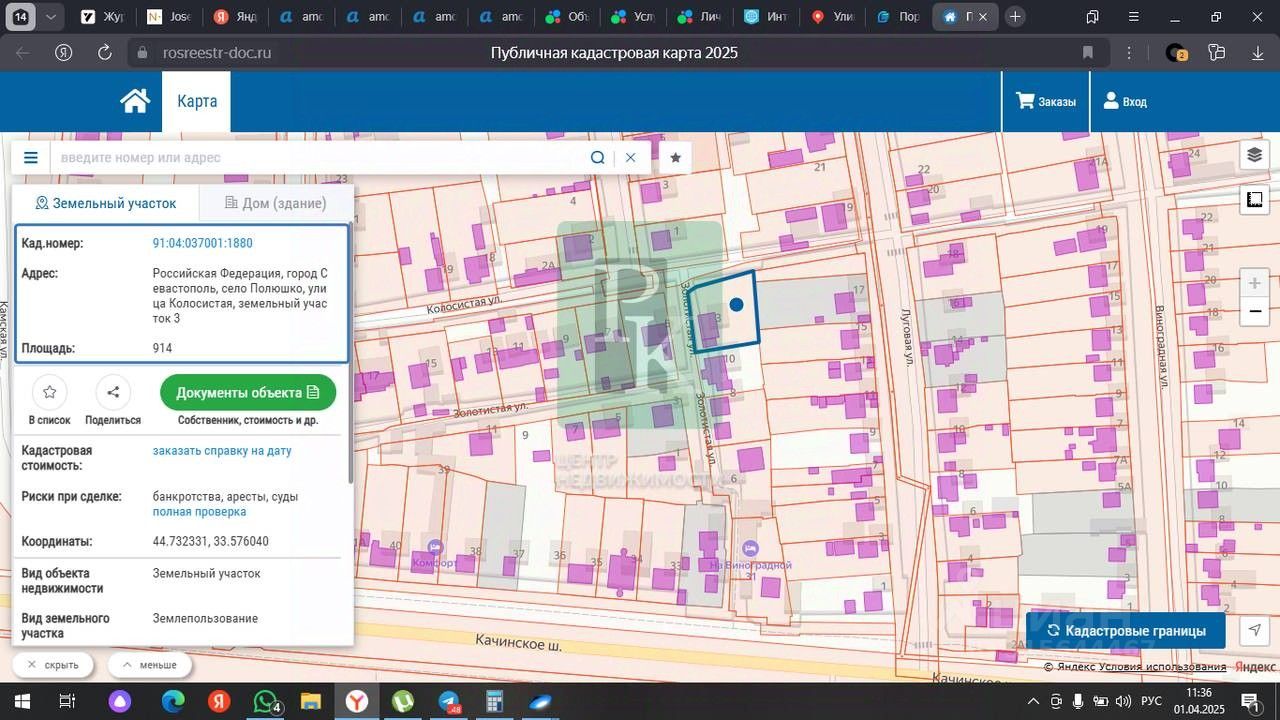Open the полная проверка link

[x=199, y=511]
